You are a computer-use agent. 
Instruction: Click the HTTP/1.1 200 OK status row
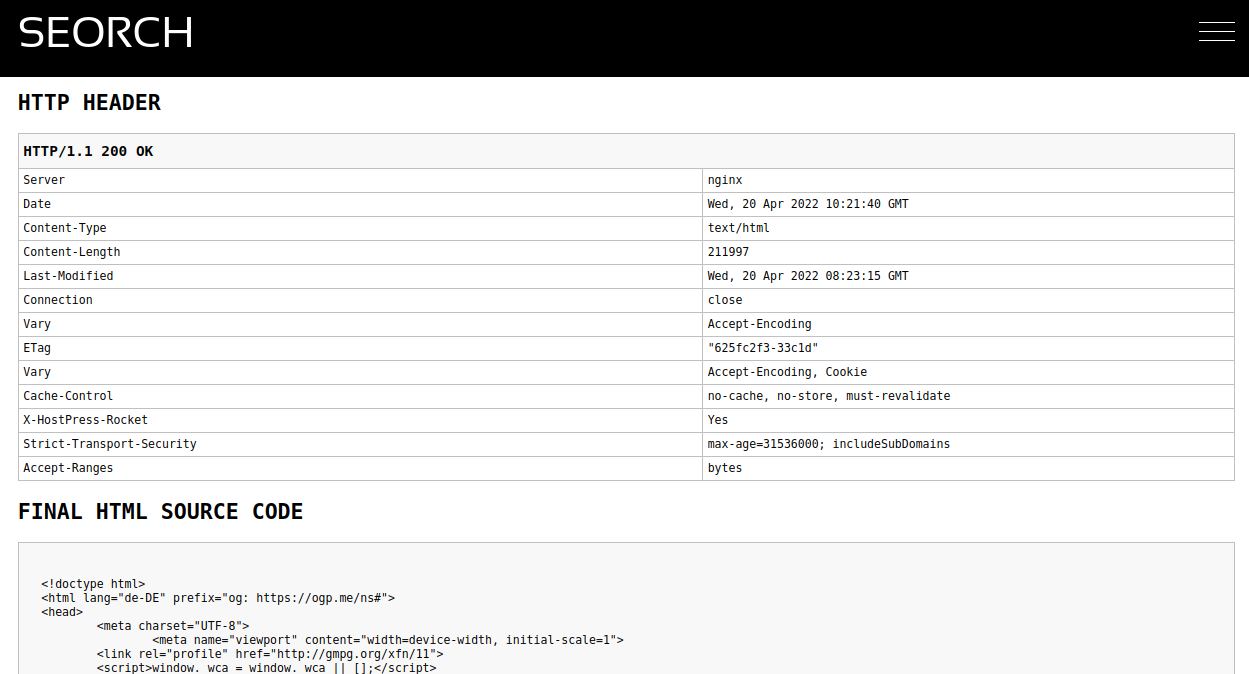click(x=626, y=152)
